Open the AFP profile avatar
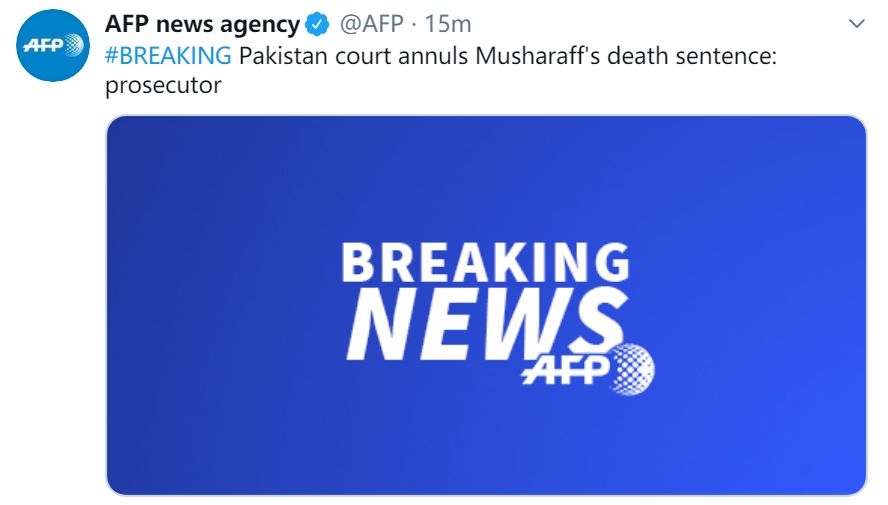Viewport: 888px width, 505px height. [53, 45]
